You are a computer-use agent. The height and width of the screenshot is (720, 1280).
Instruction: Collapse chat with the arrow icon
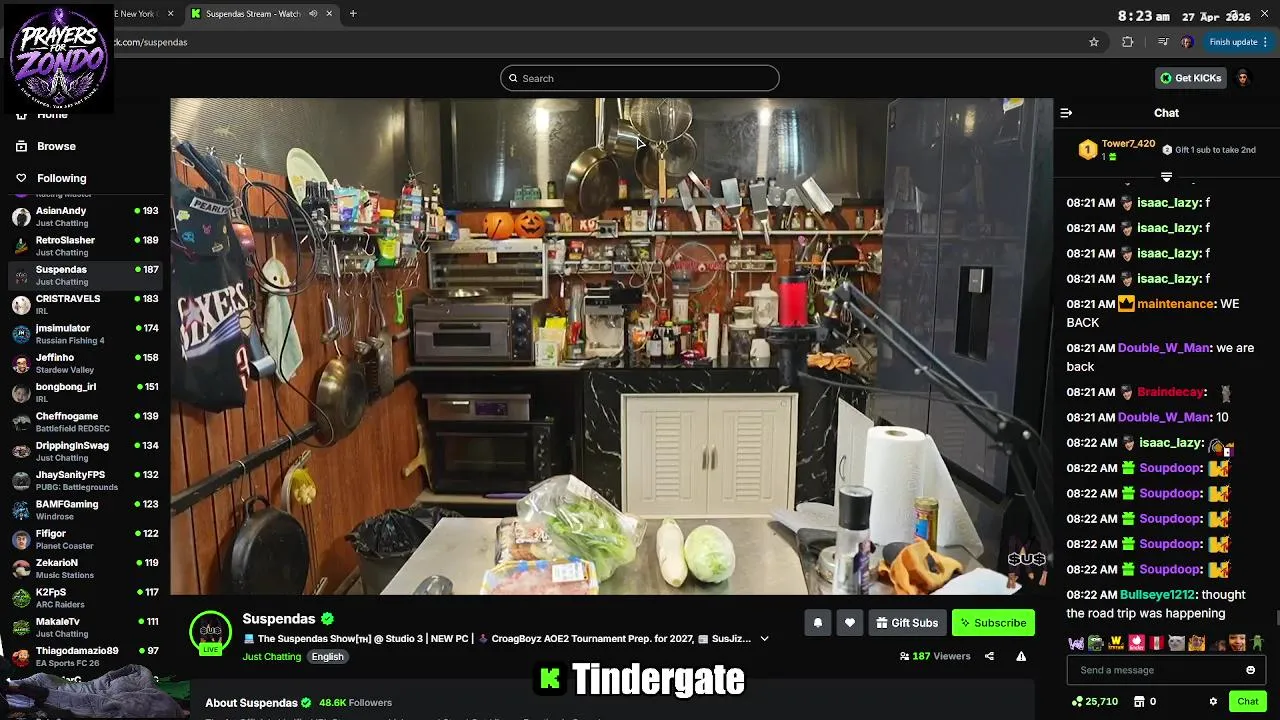[x=1066, y=113]
